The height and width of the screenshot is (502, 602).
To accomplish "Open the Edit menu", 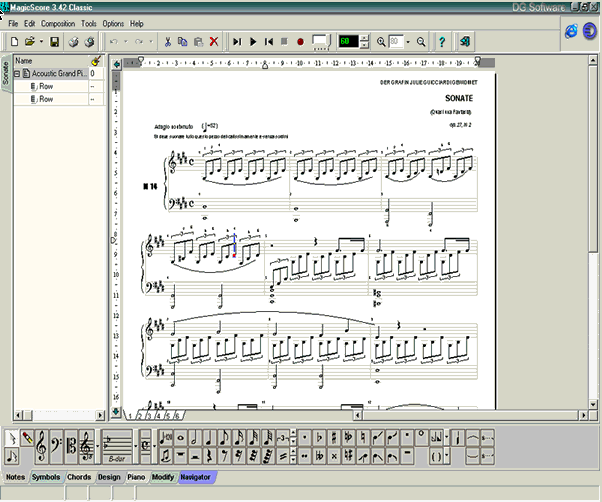I will 30,24.
